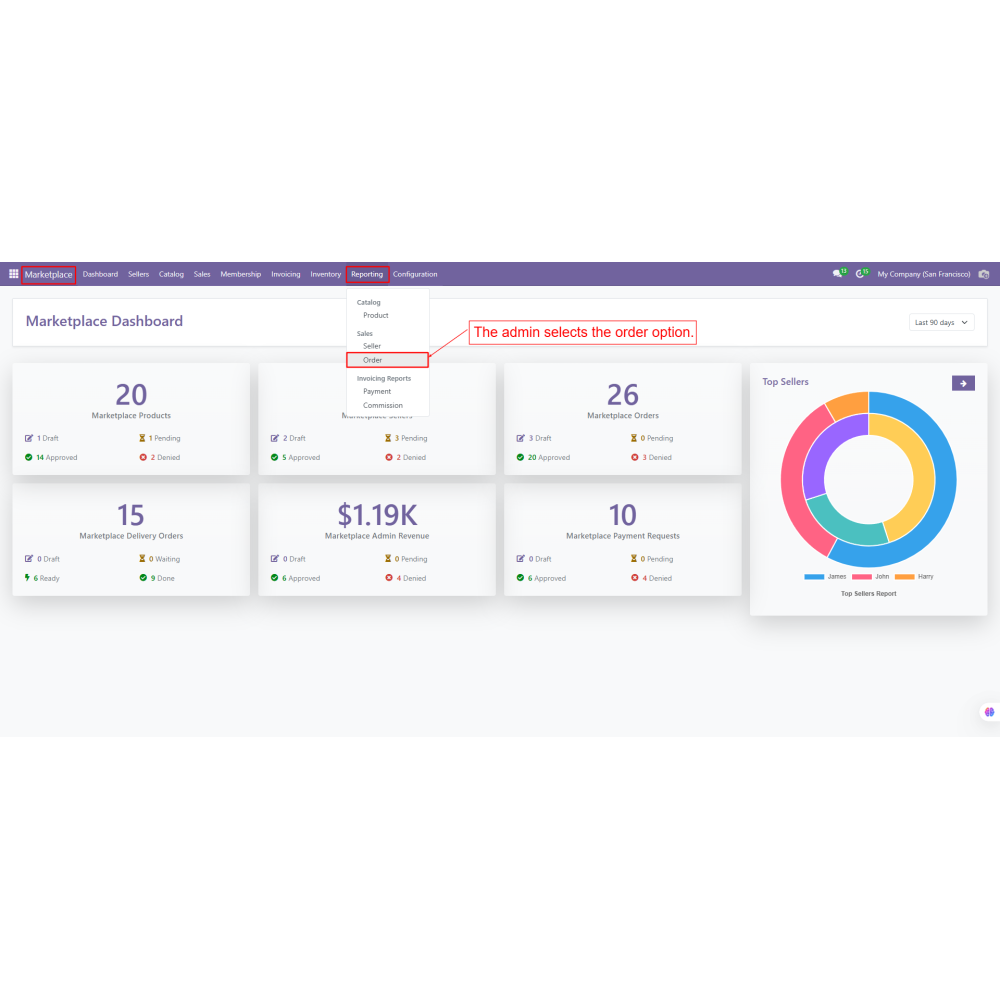Open the apps grid launcher icon
The image size is (1000, 1000).
pos(14,274)
